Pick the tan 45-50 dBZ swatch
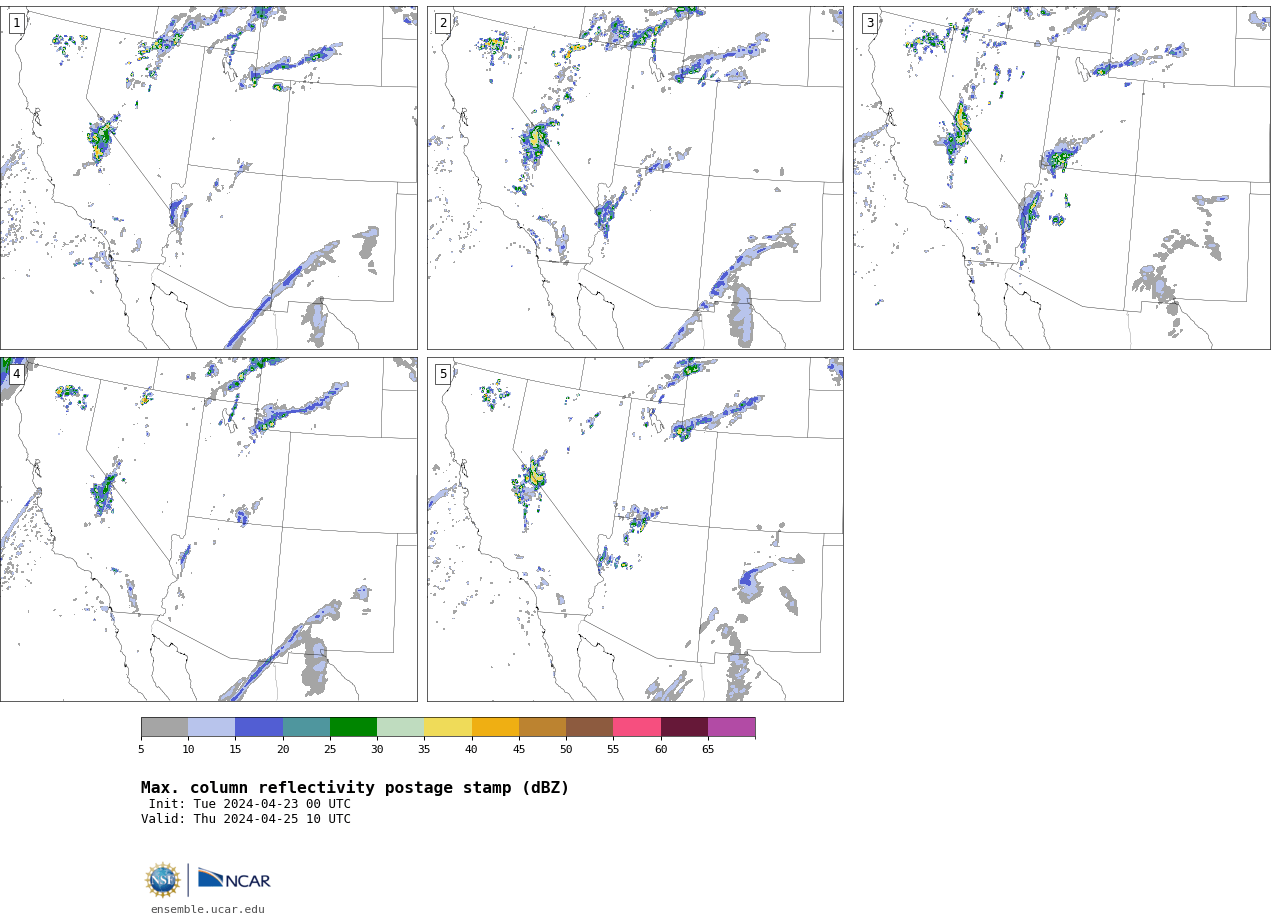Image resolution: width=1280 pixels, height=920 pixels. click(x=543, y=727)
